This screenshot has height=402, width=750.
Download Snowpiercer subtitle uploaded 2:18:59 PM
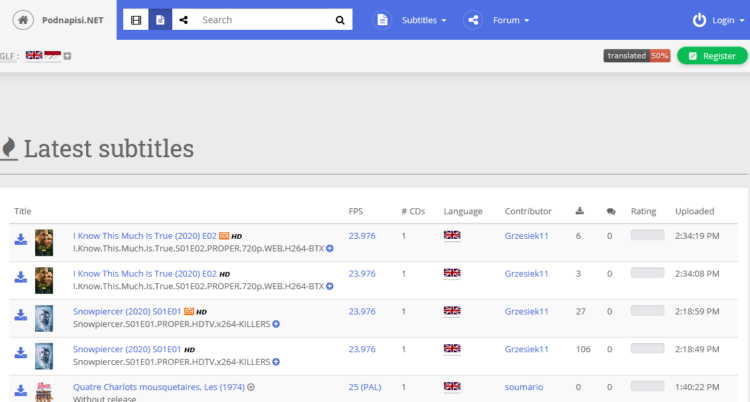(x=21, y=315)
